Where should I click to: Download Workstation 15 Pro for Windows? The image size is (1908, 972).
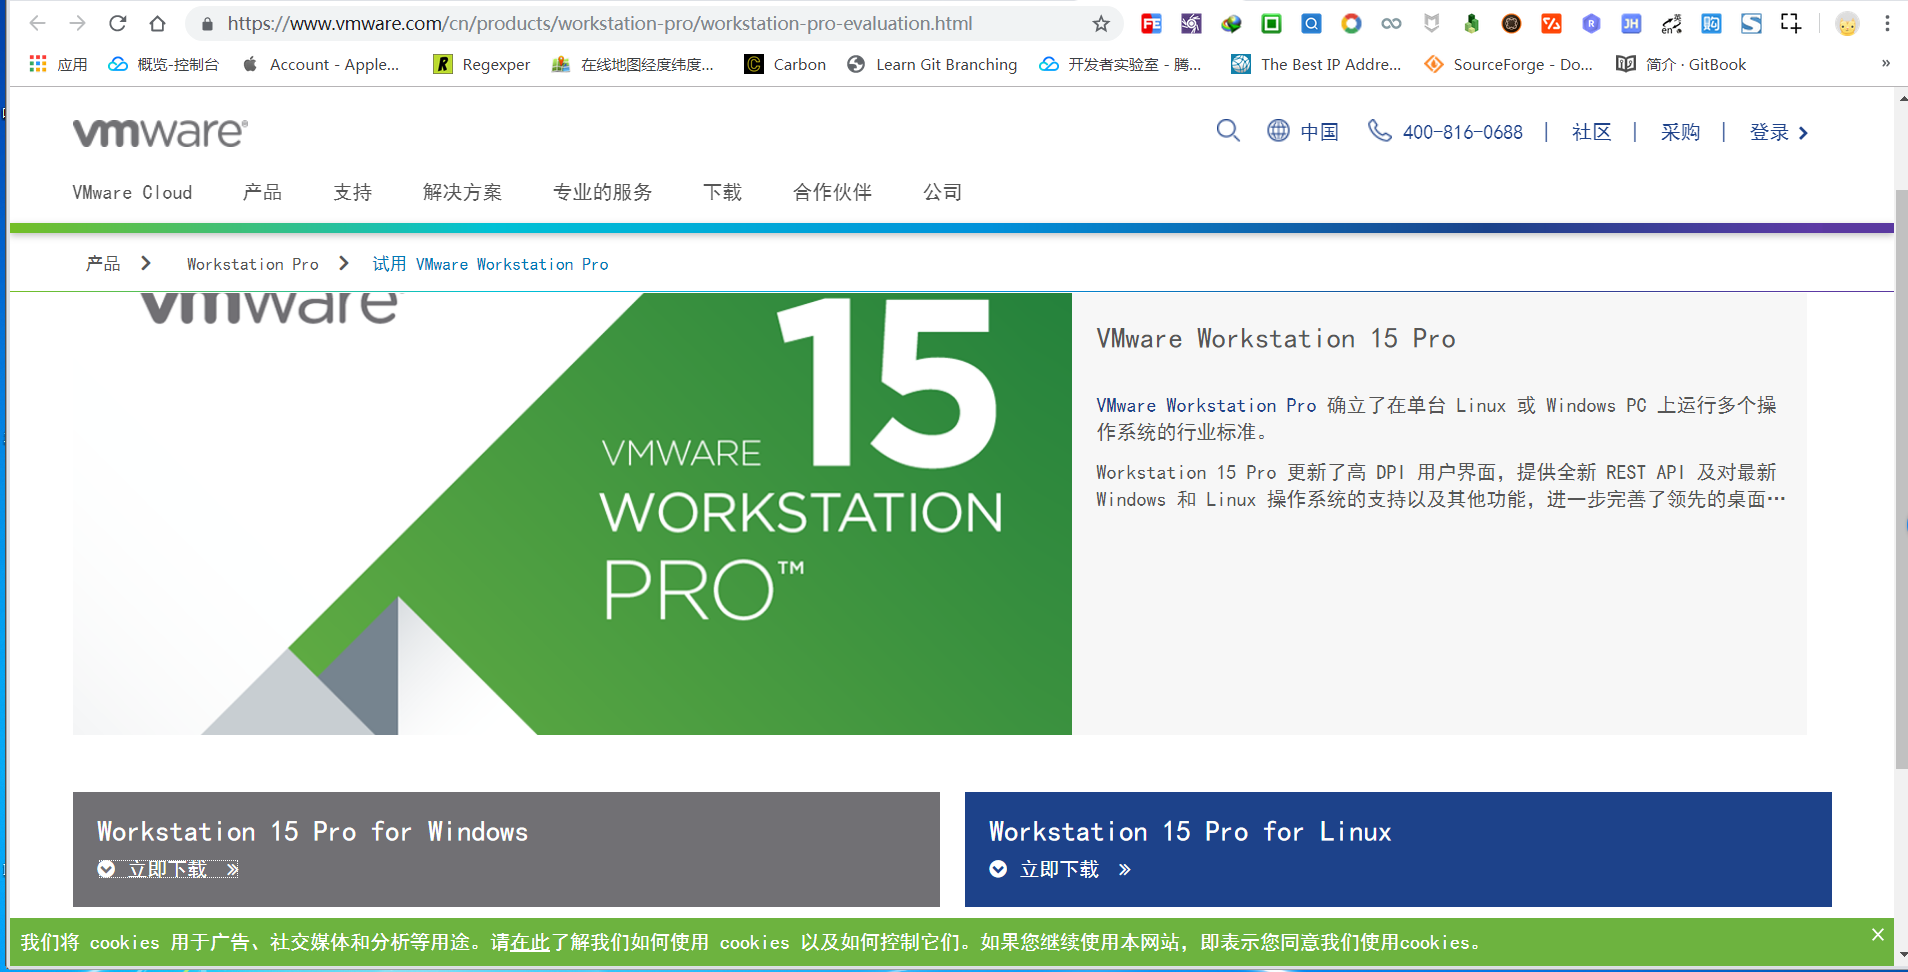click(168, 869)
